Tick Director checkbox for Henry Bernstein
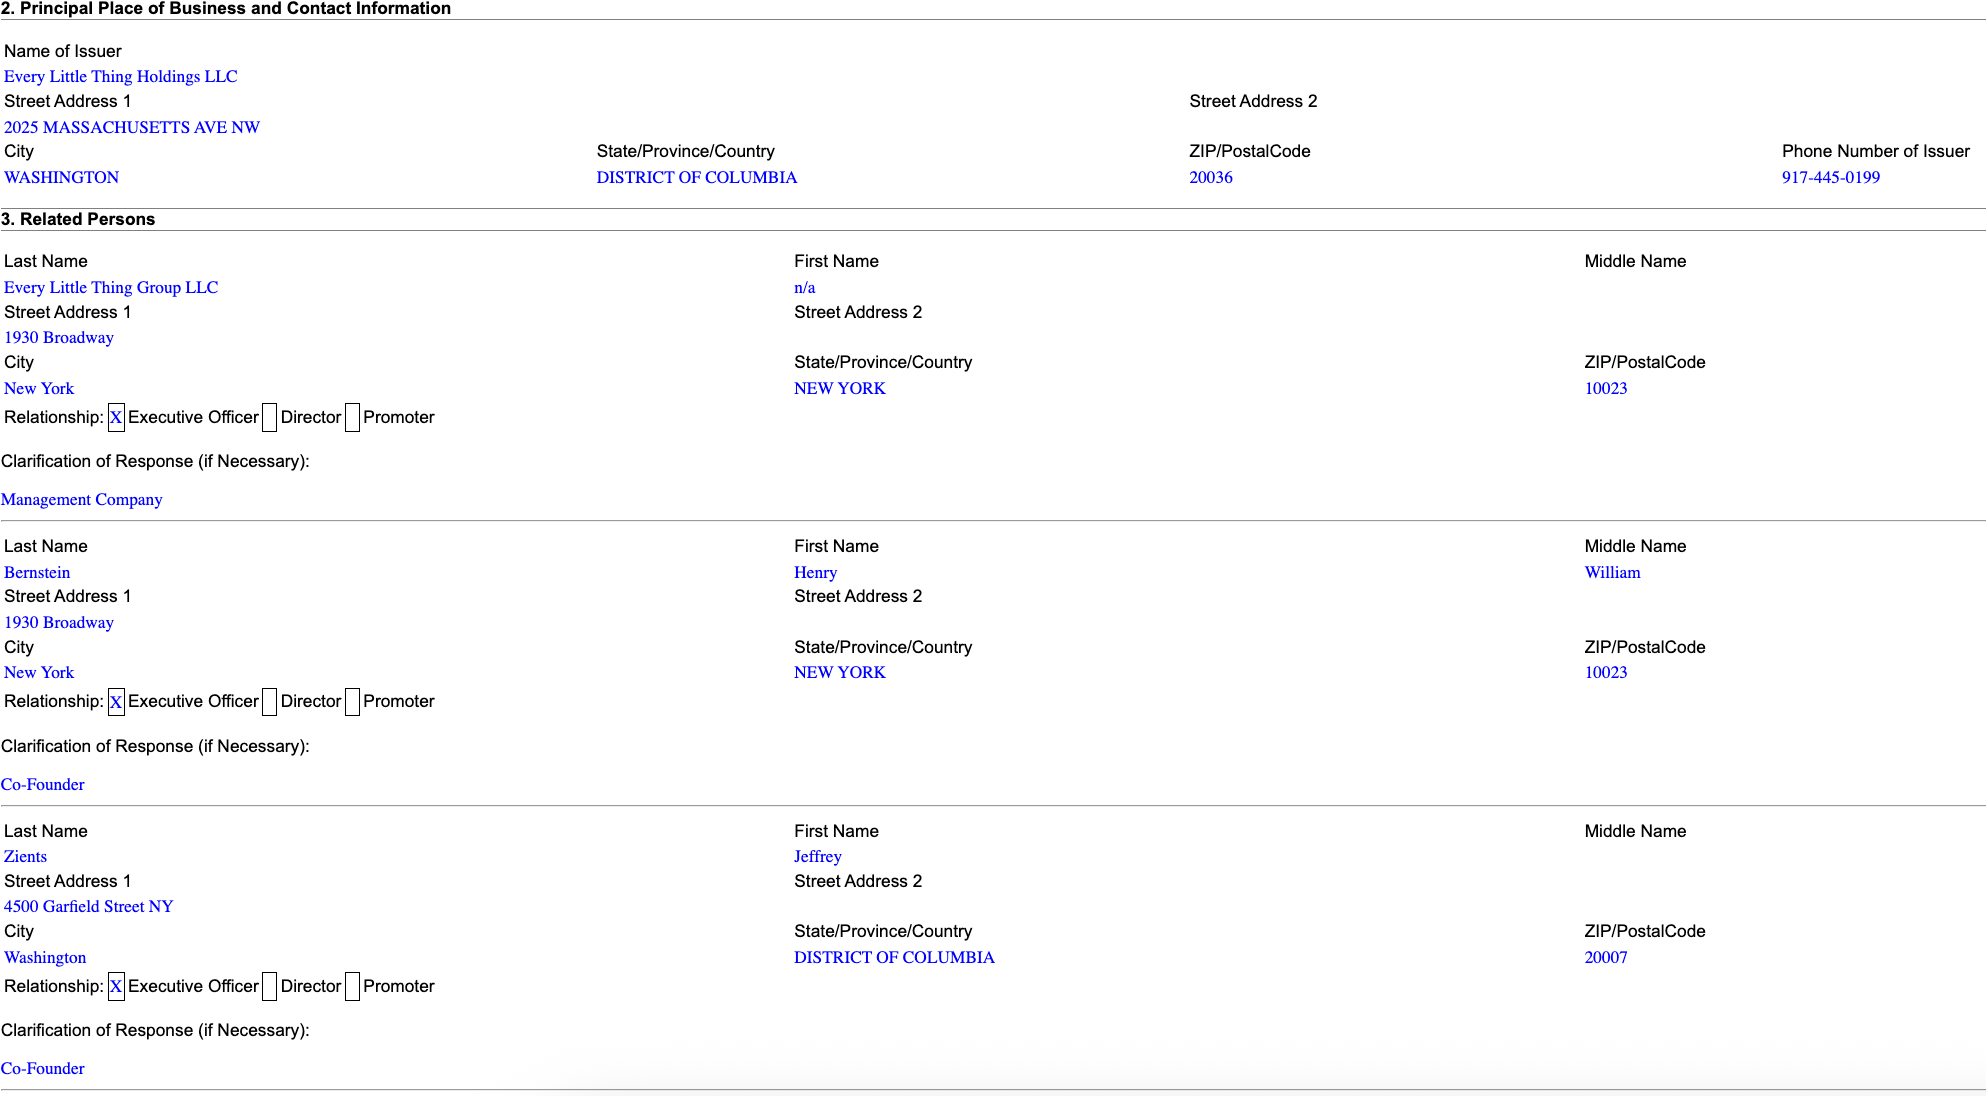1986x1096 pixels. [269, 702]
